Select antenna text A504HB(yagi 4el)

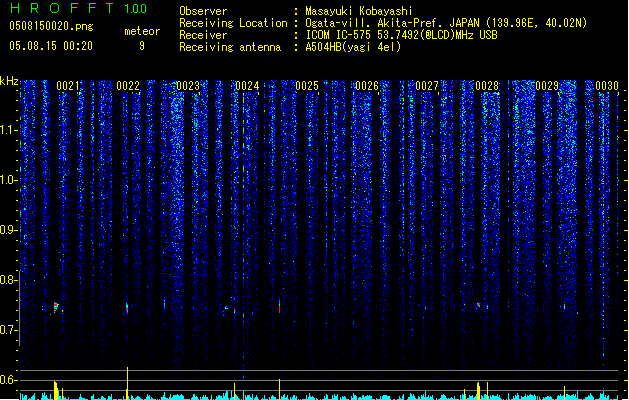tap(353, 47)
